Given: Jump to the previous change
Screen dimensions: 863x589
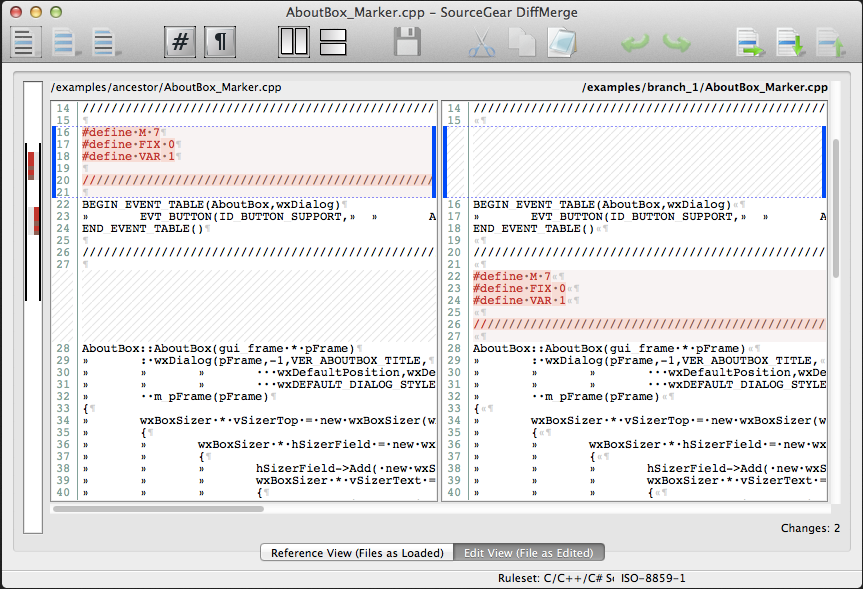Looking at the screenshot, I should (x=830, y=43).
